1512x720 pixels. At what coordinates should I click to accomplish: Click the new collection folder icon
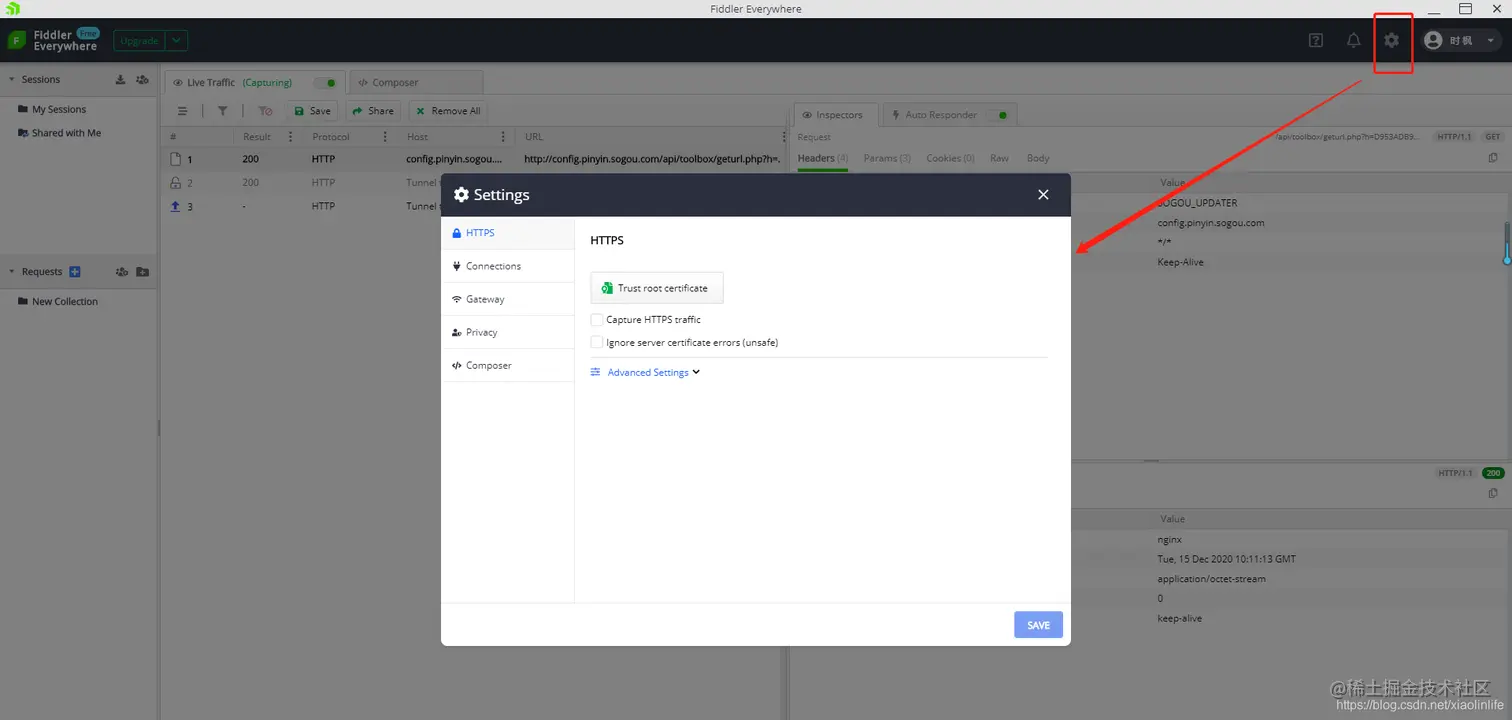(143, 272)
